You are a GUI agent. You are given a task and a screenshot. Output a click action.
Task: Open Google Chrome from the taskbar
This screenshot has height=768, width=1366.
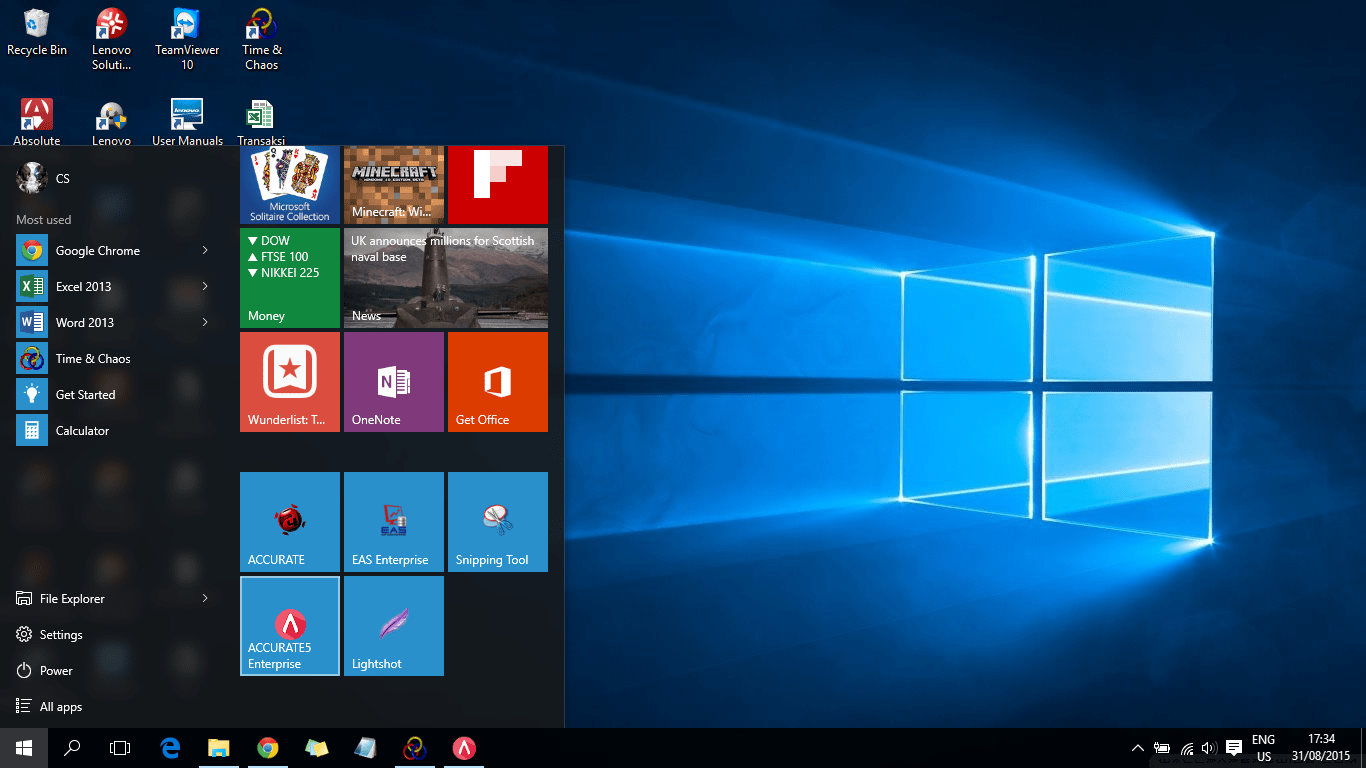pyautogui.click(x=267, y=747)
